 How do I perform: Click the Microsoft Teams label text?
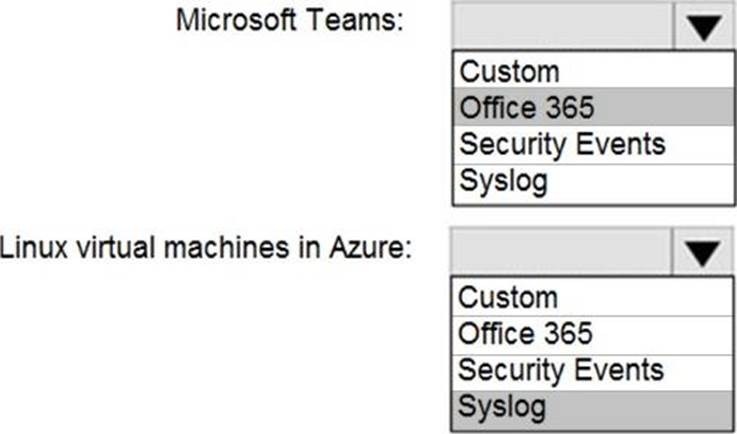(290, 21)
